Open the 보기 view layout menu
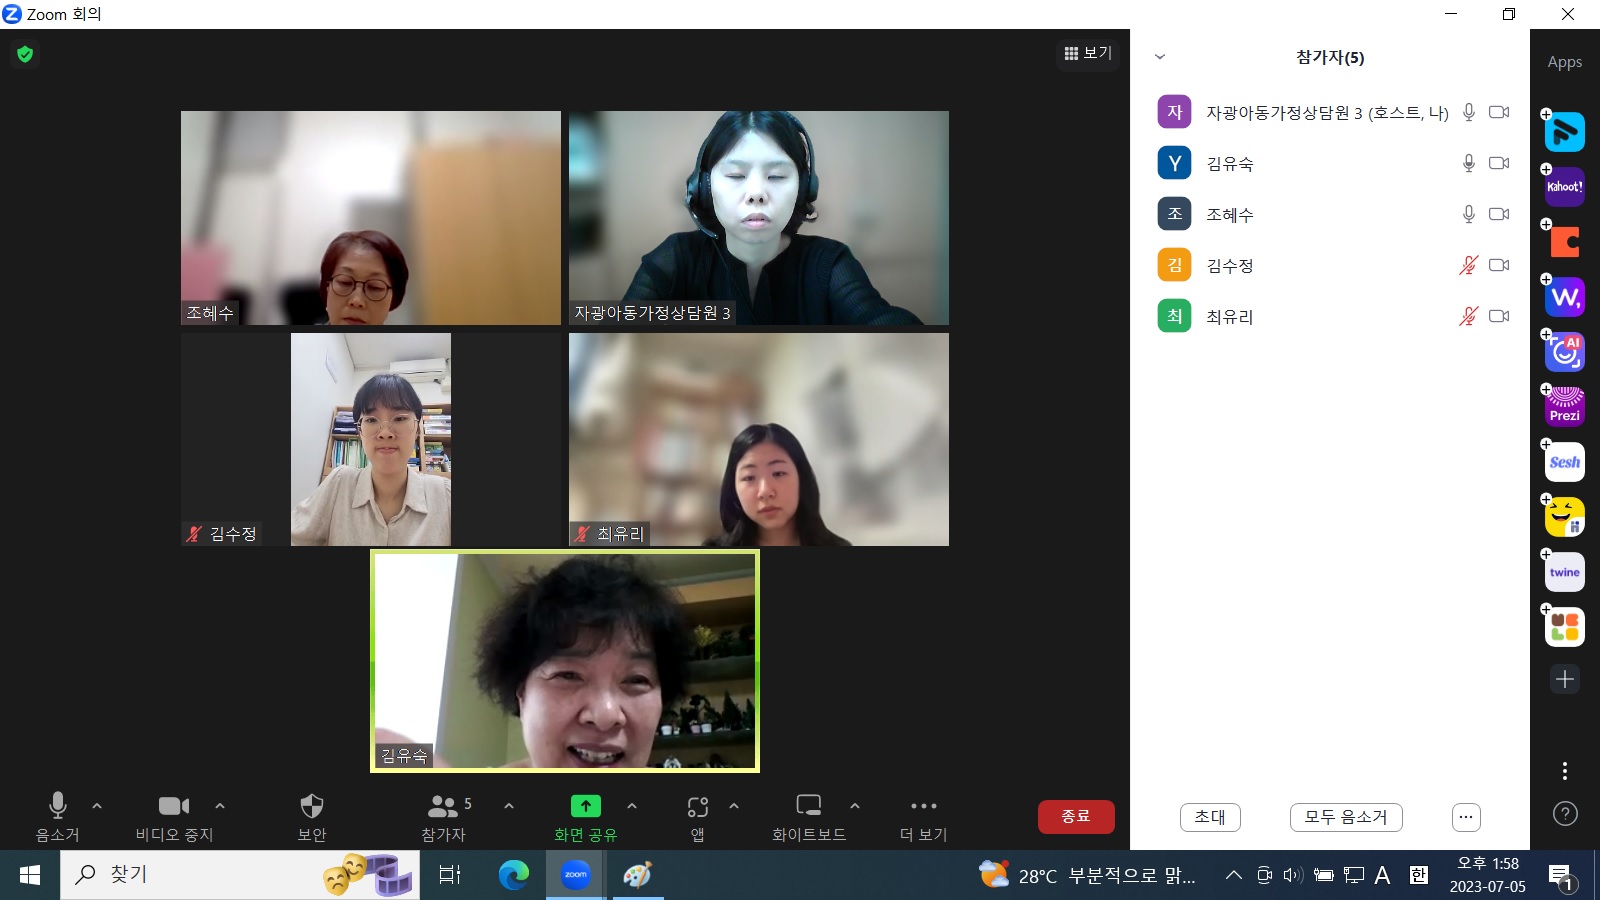1600x900 pixels. point(1088,53)
